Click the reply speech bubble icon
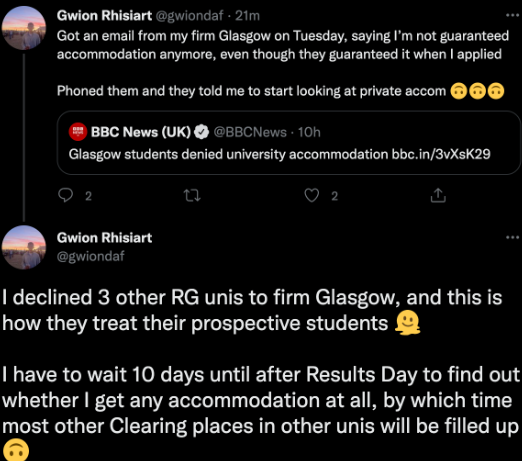The image size is (522, 461). pos(65,195)
